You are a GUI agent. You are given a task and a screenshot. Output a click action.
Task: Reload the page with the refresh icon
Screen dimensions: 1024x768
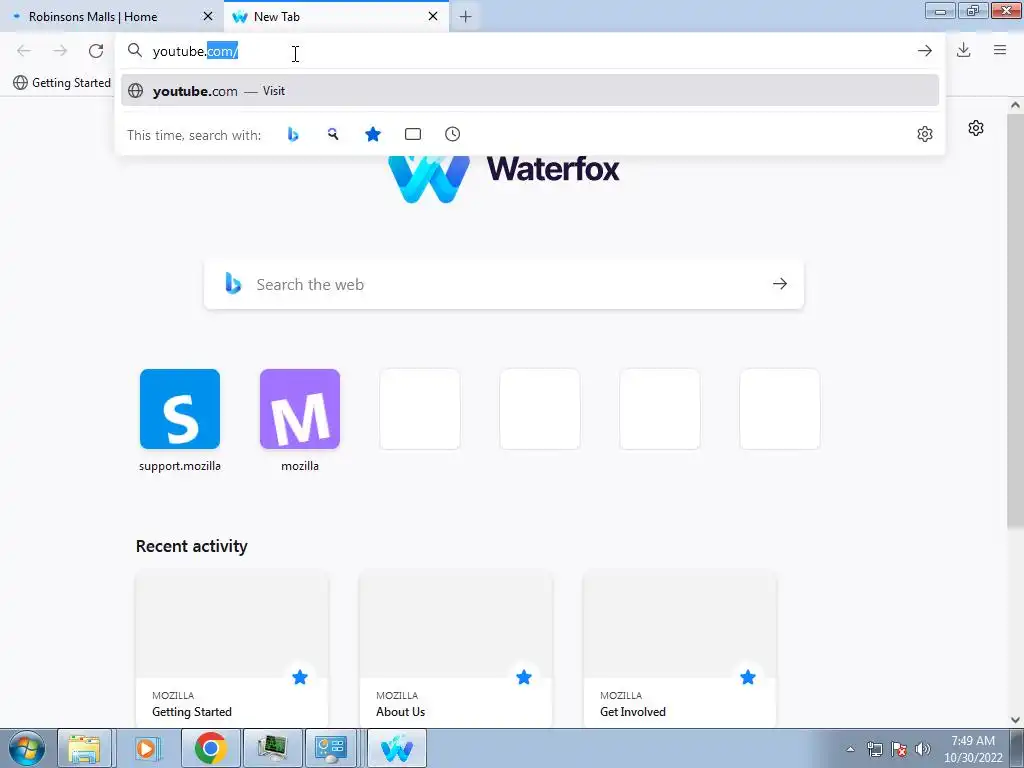click(x=96, y=51)
